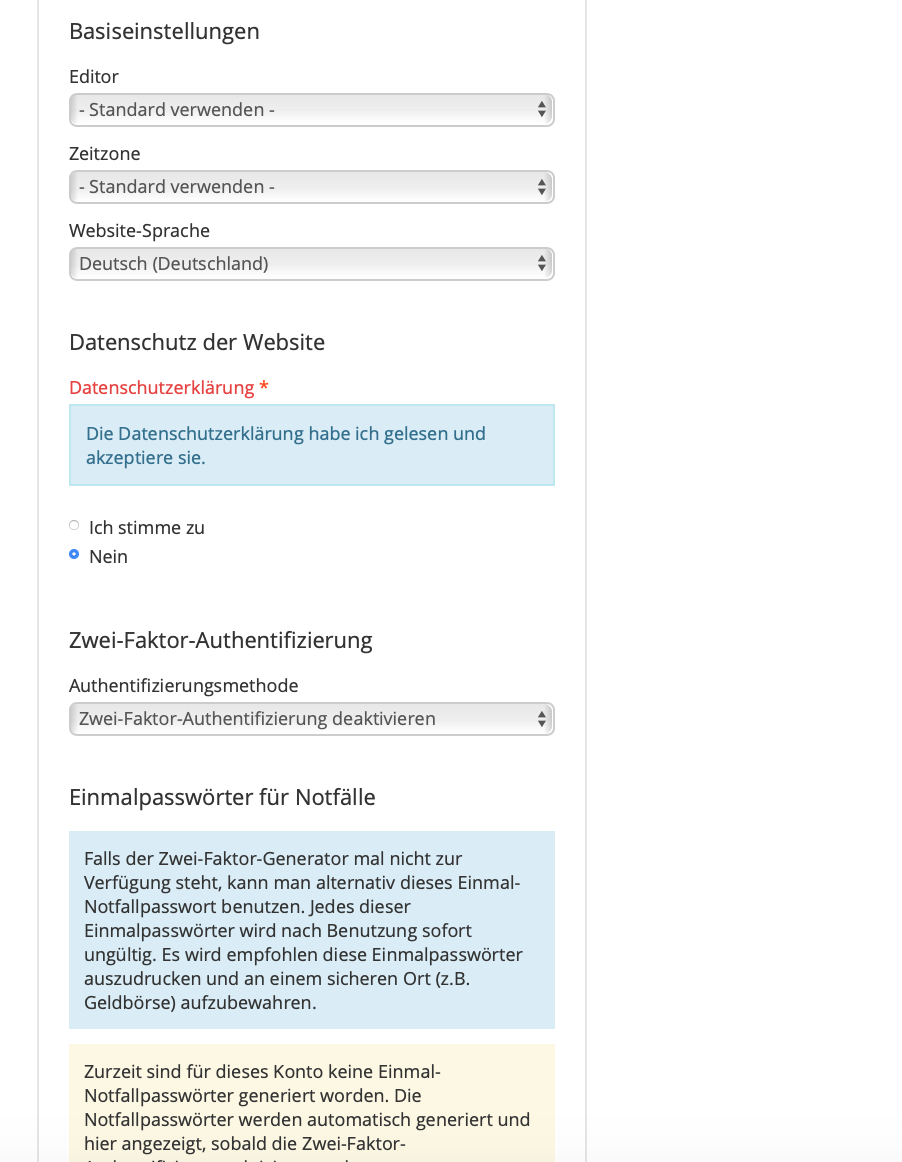Image resolution: width=902 pixels, height=1162 pixels.
Task: Open the Zeitzone dropdown
Action: (x=311, y=187)
